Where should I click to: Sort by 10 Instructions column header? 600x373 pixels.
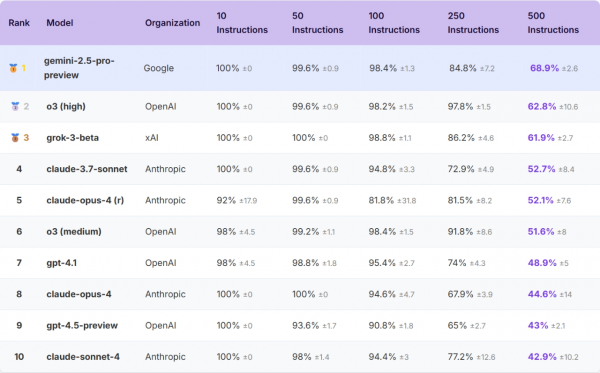[242, 23]
